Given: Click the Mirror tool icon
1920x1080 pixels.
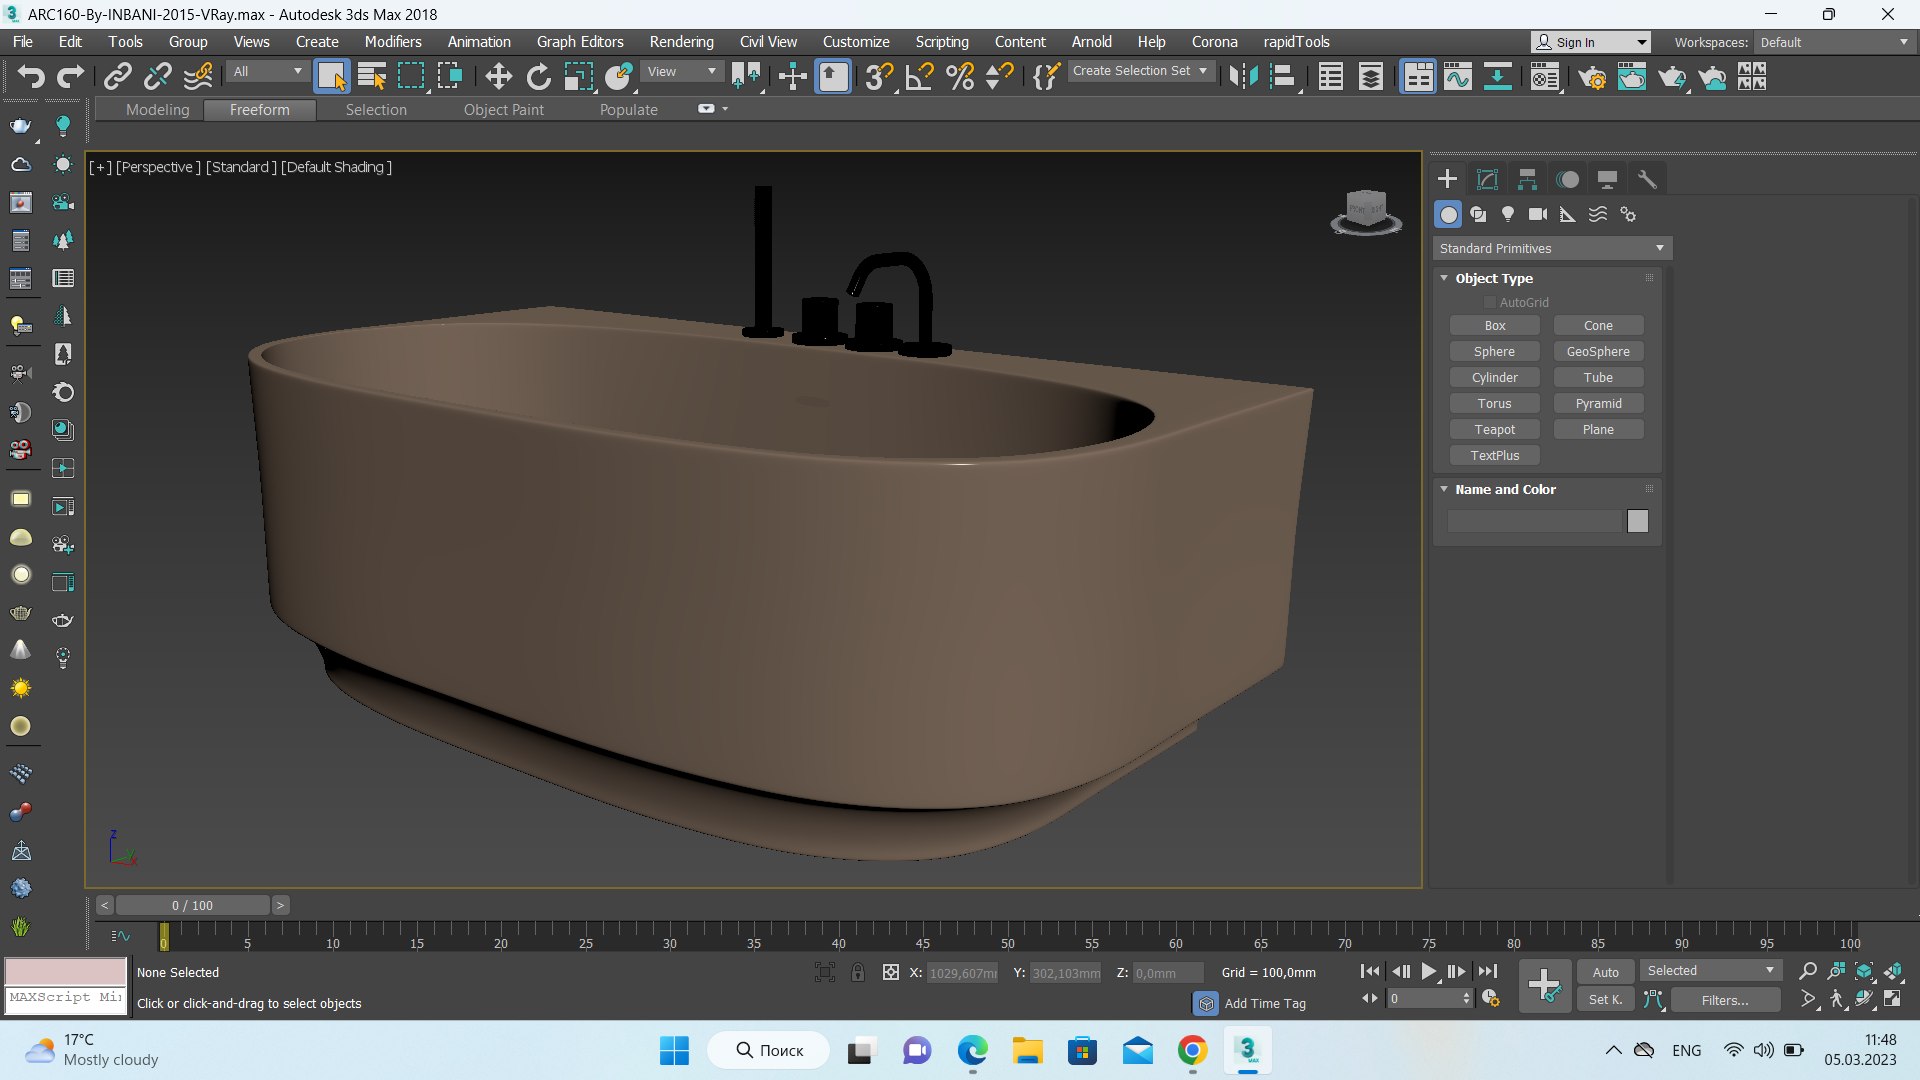Looking at the screenshot, I should [1243, 76].
